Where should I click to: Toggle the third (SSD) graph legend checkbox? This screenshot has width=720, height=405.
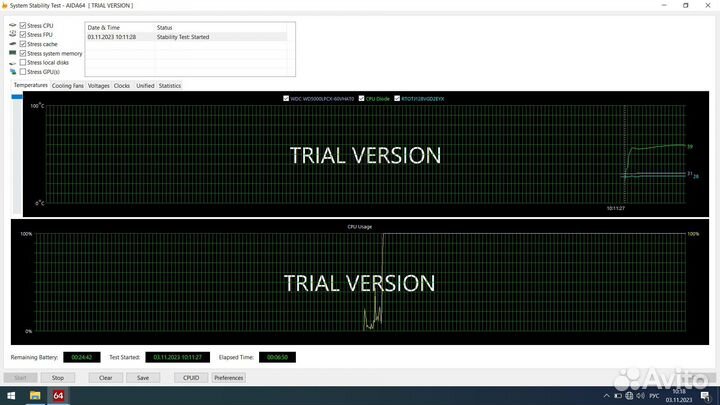(397, 98)
